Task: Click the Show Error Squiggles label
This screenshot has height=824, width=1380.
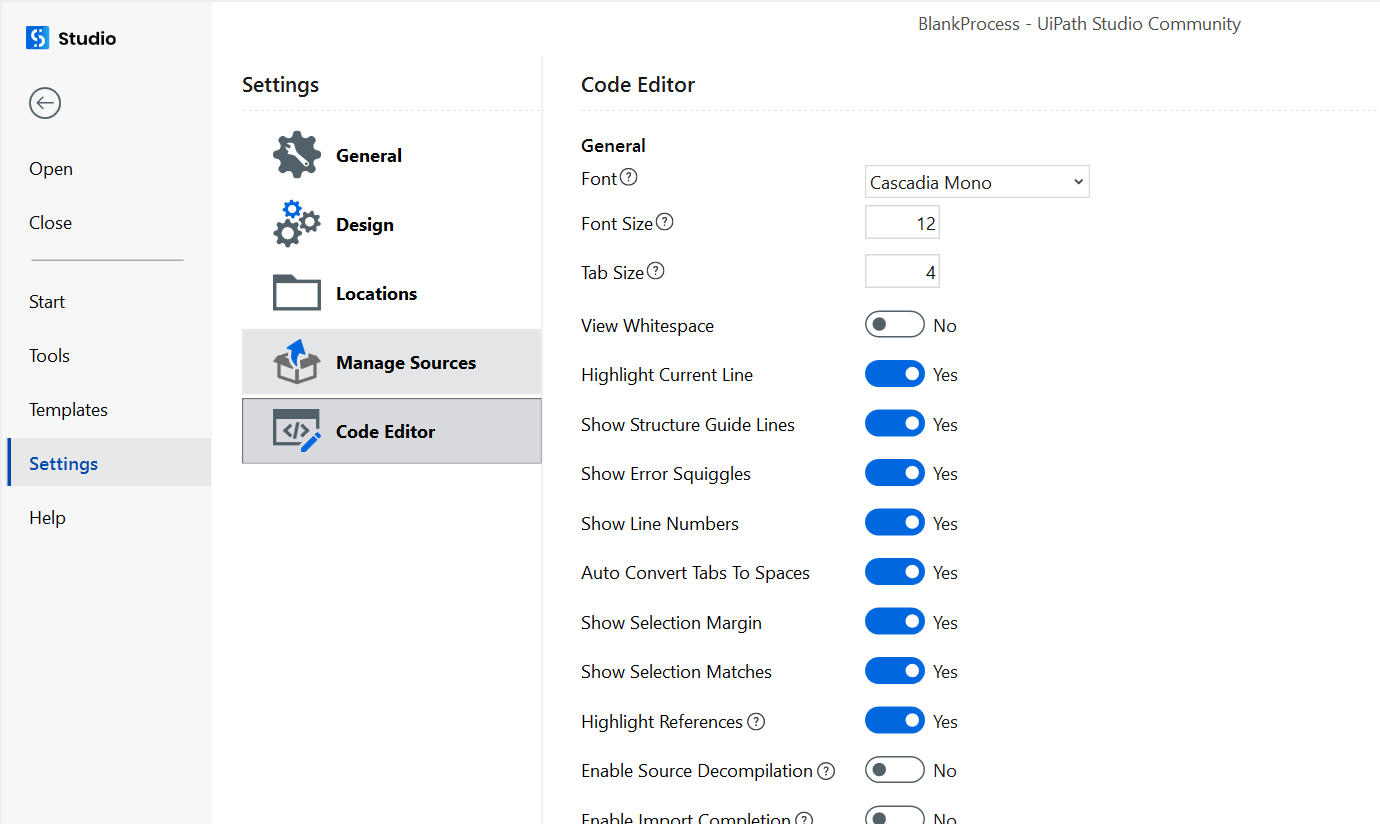Action: [666, 473]
